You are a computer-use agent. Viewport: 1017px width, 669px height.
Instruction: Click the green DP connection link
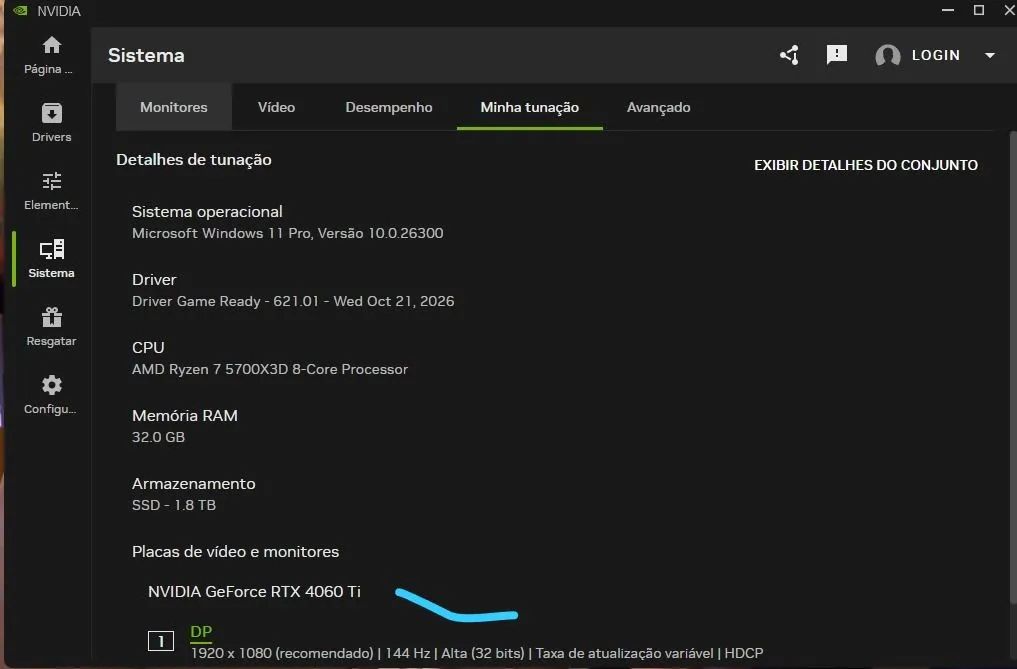pyautogui.click(x=201, y=631)
